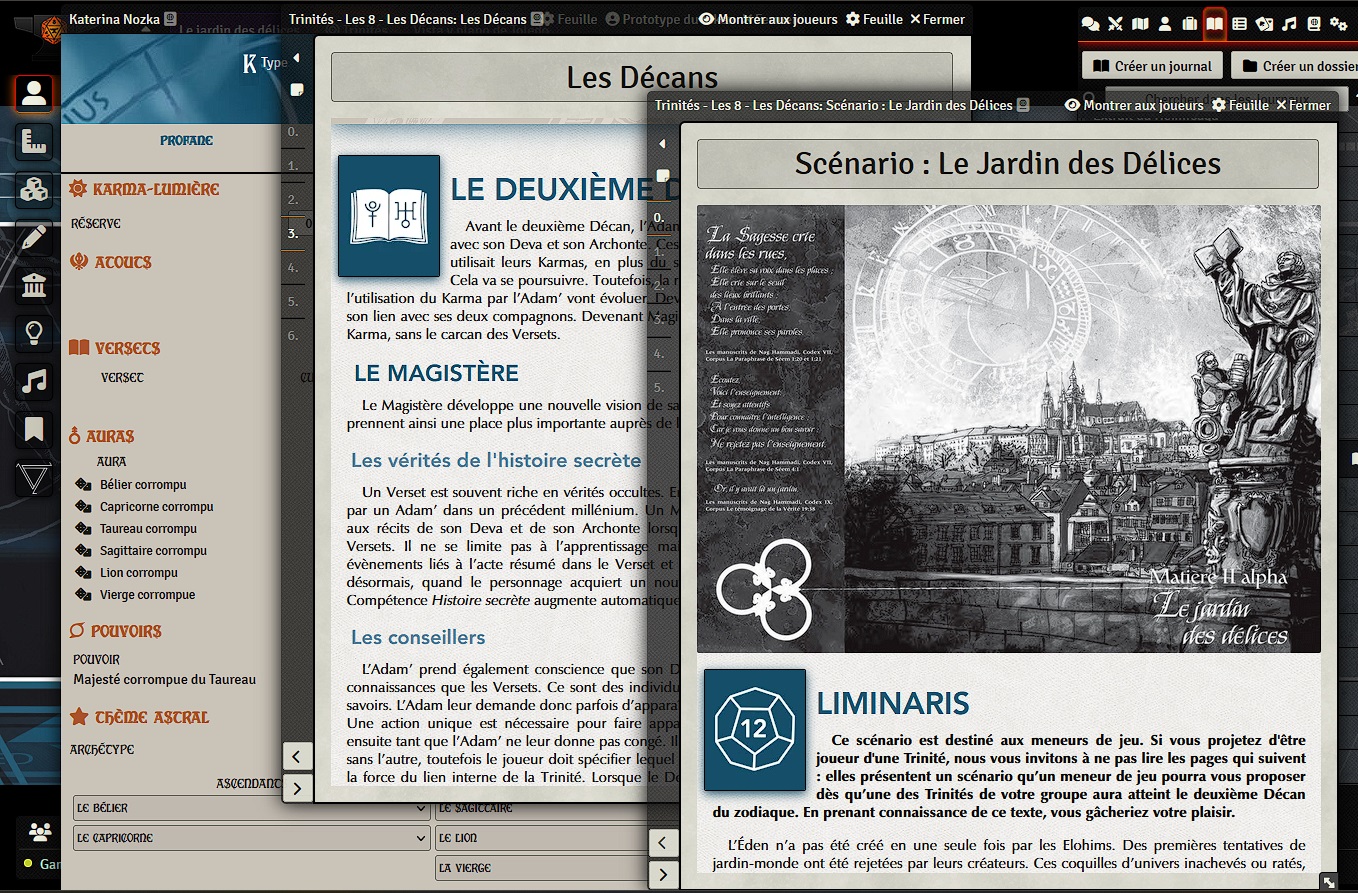Open the Card Stacks sidebar tab
1358x893 pixels.
click(x=1265, y=23)
